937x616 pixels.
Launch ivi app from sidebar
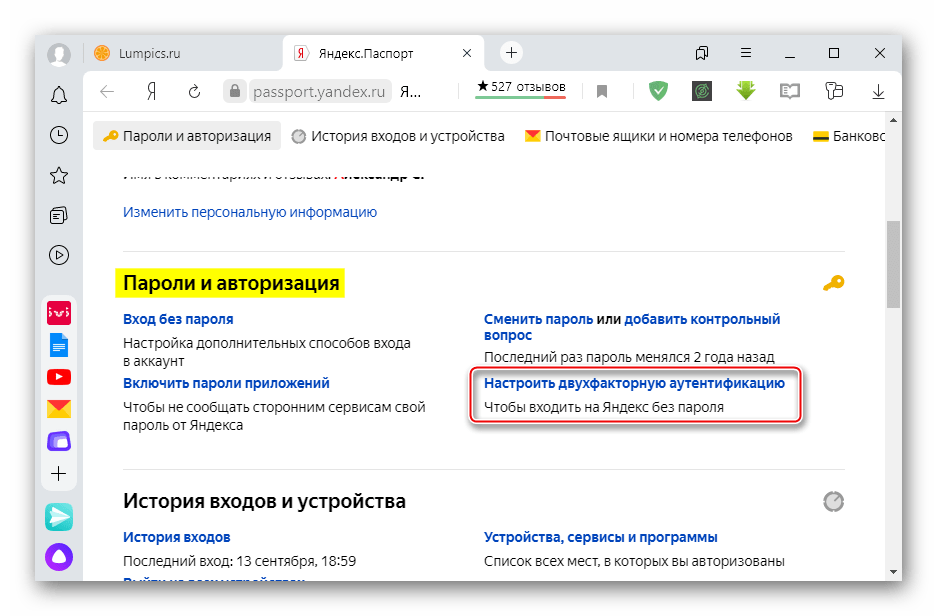coord(59,312)
